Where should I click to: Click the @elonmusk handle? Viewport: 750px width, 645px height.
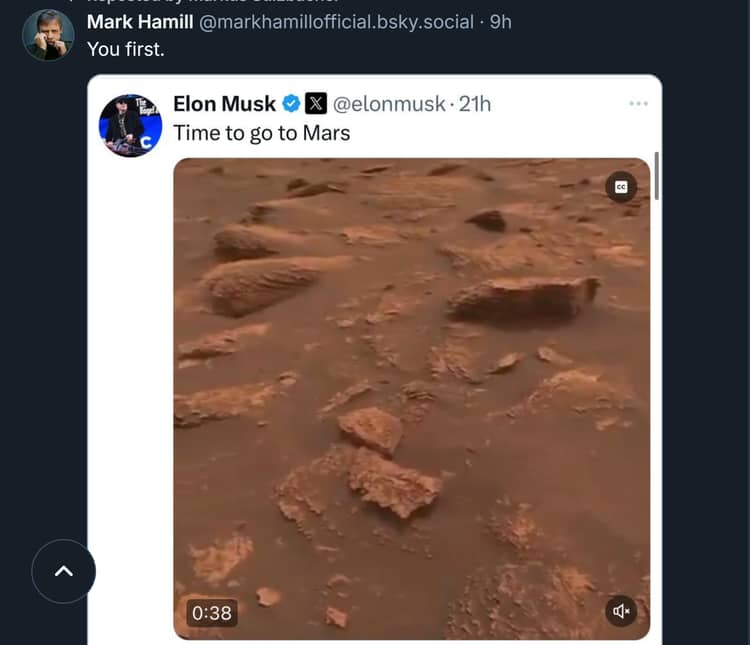[389, 104]
